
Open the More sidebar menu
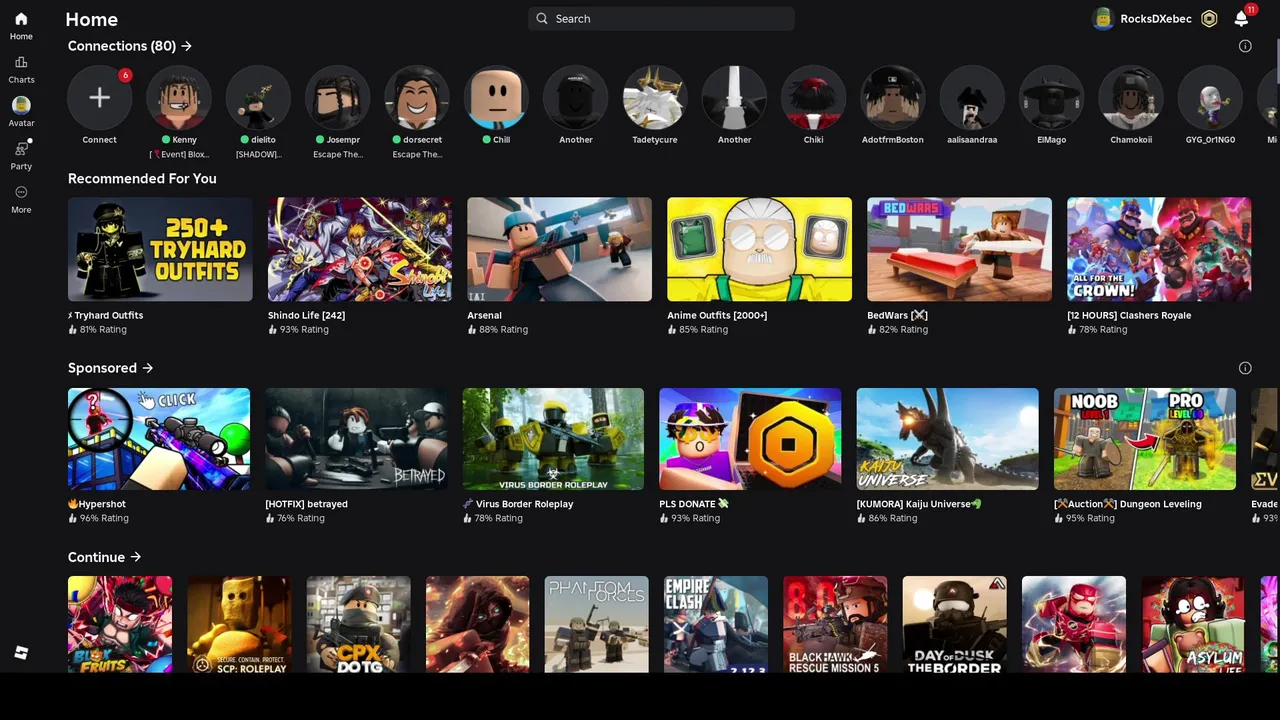coord(21,192)
